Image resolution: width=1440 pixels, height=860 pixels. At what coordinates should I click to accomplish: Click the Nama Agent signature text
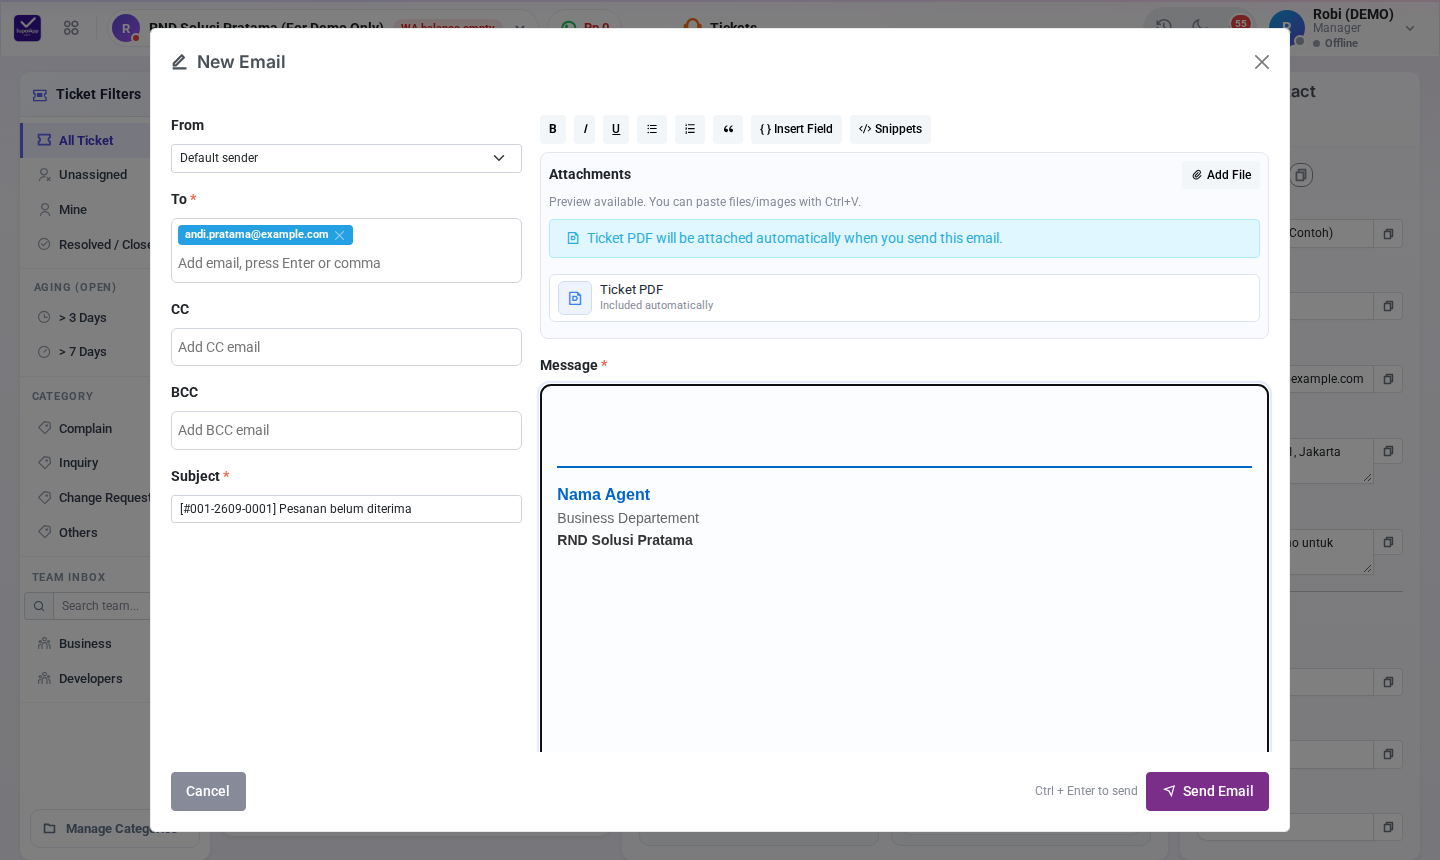coord(603,495)
